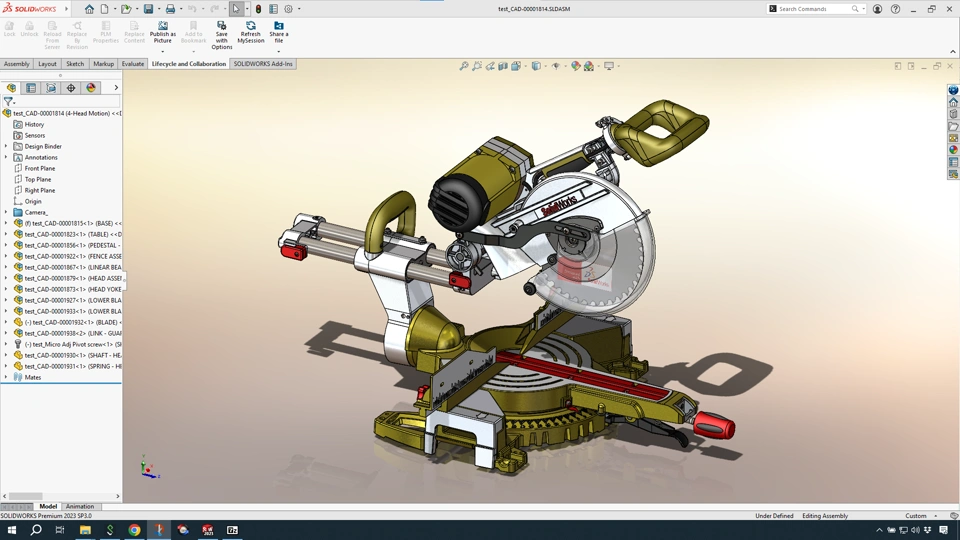Save the assembly with the floppy disk icon
Viewport: 960px width, 540px height.
click(148, 9)
